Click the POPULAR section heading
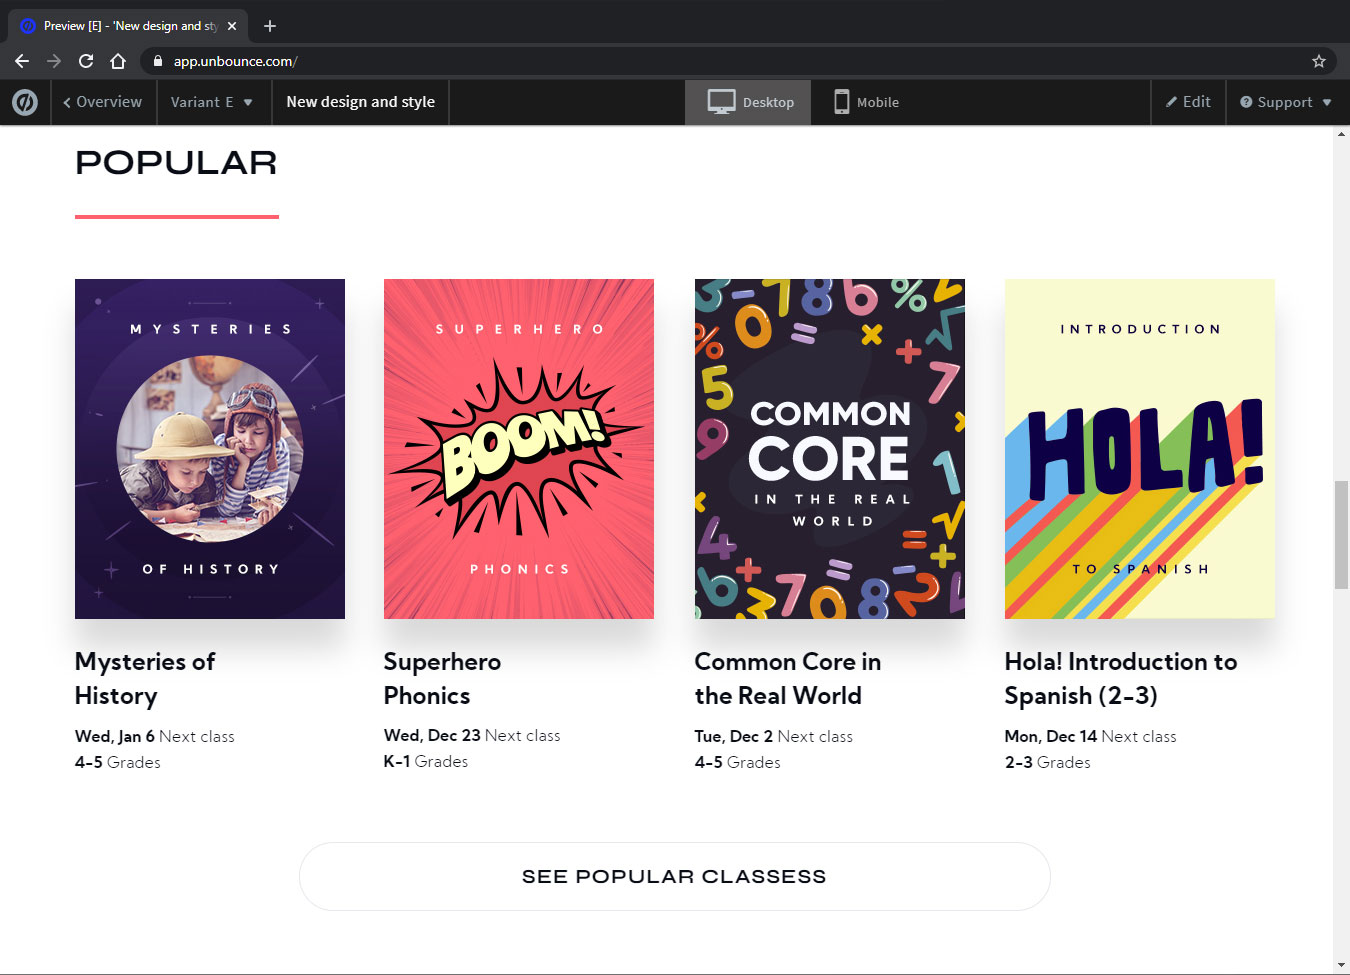 176,163
